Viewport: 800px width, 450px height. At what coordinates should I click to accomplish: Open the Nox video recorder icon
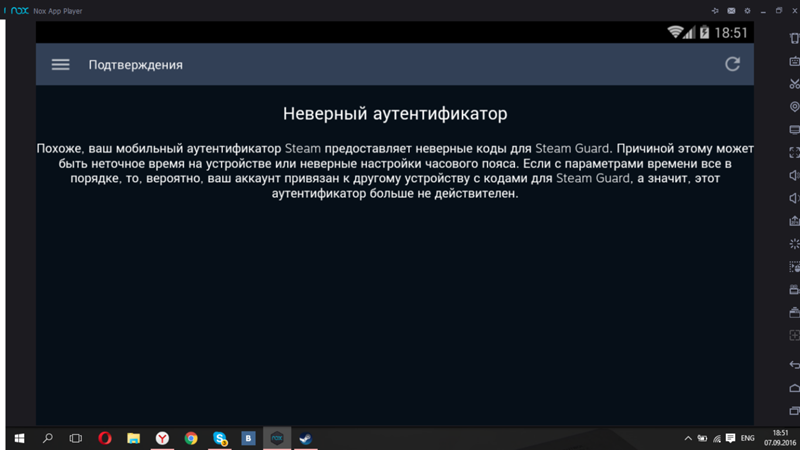click(794, 289)
